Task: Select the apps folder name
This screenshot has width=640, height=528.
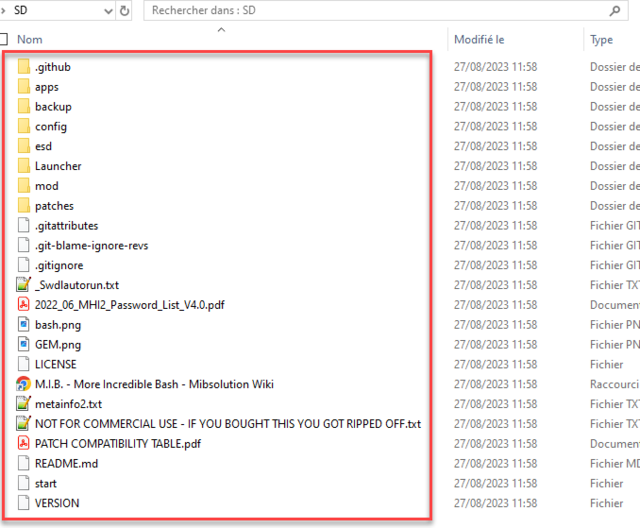Action: (47, 87)
